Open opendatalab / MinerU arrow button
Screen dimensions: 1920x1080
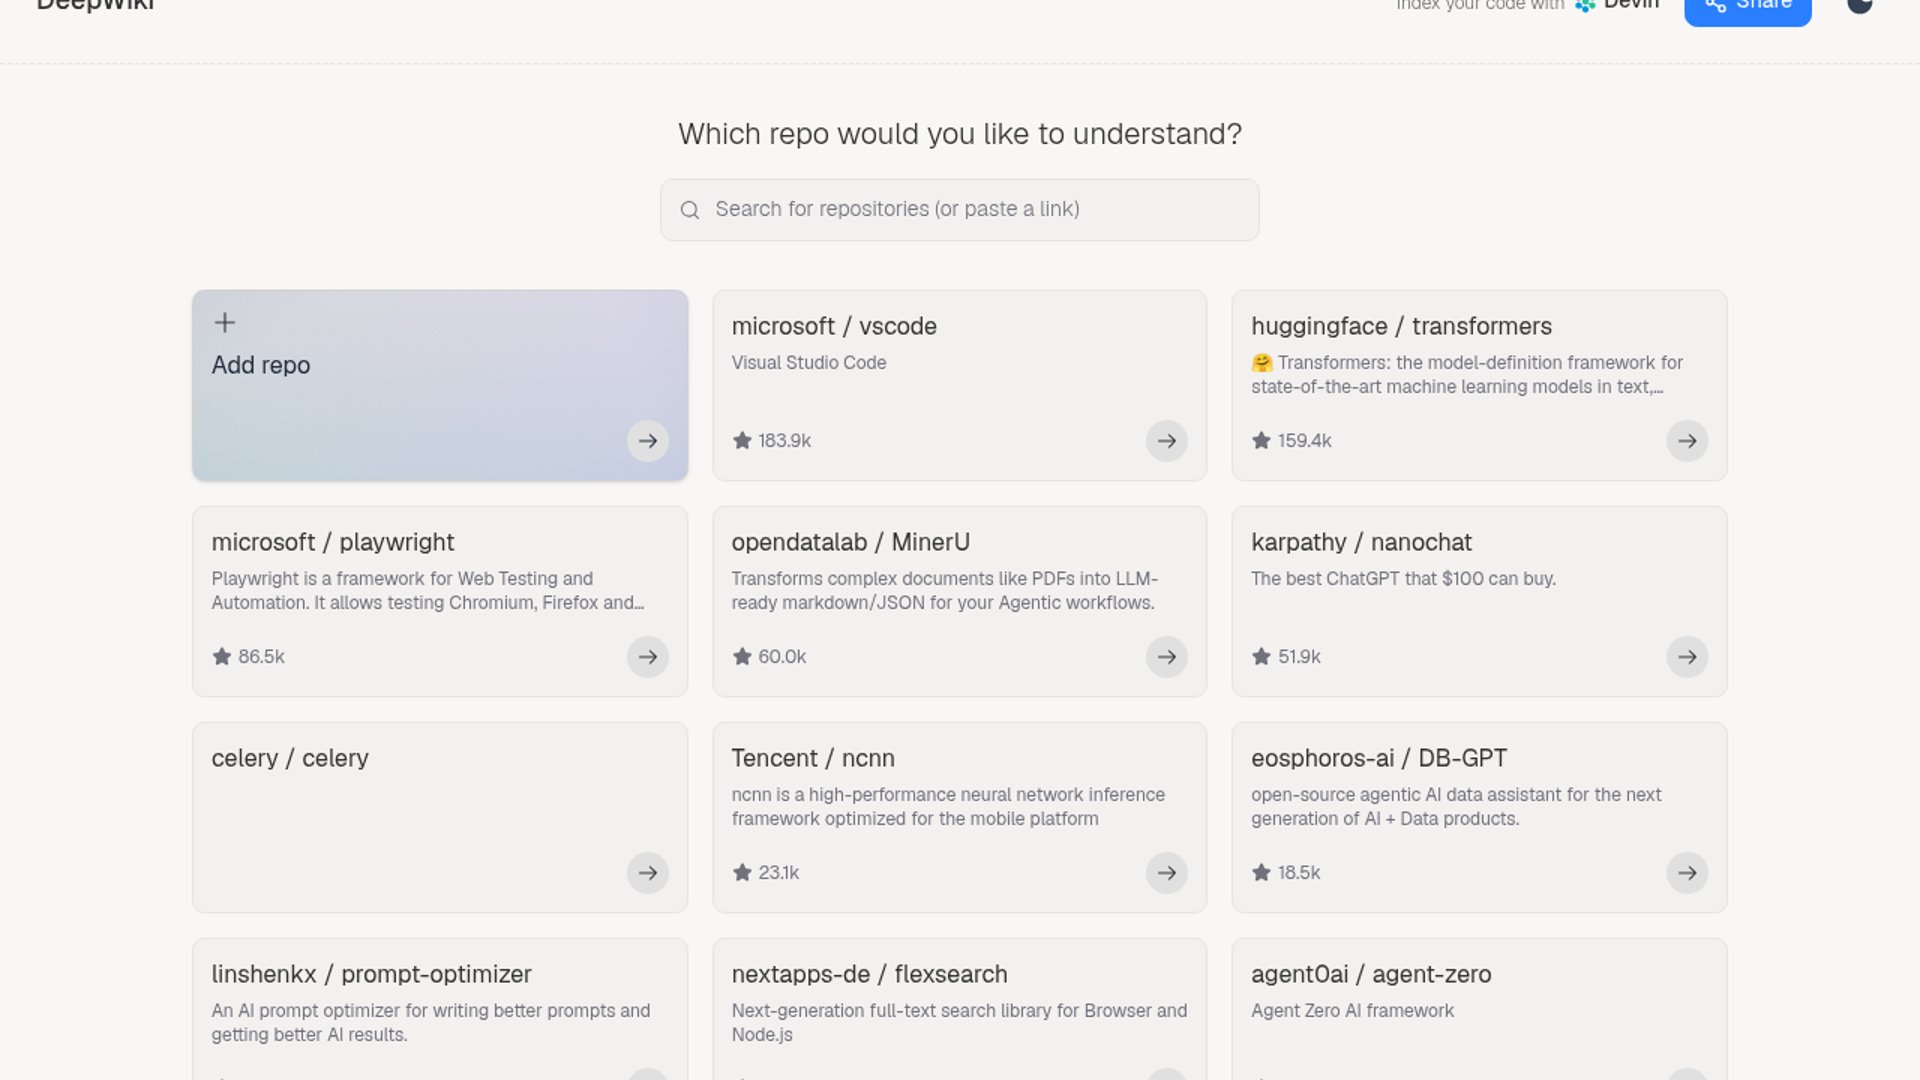tap(1167, 657)
